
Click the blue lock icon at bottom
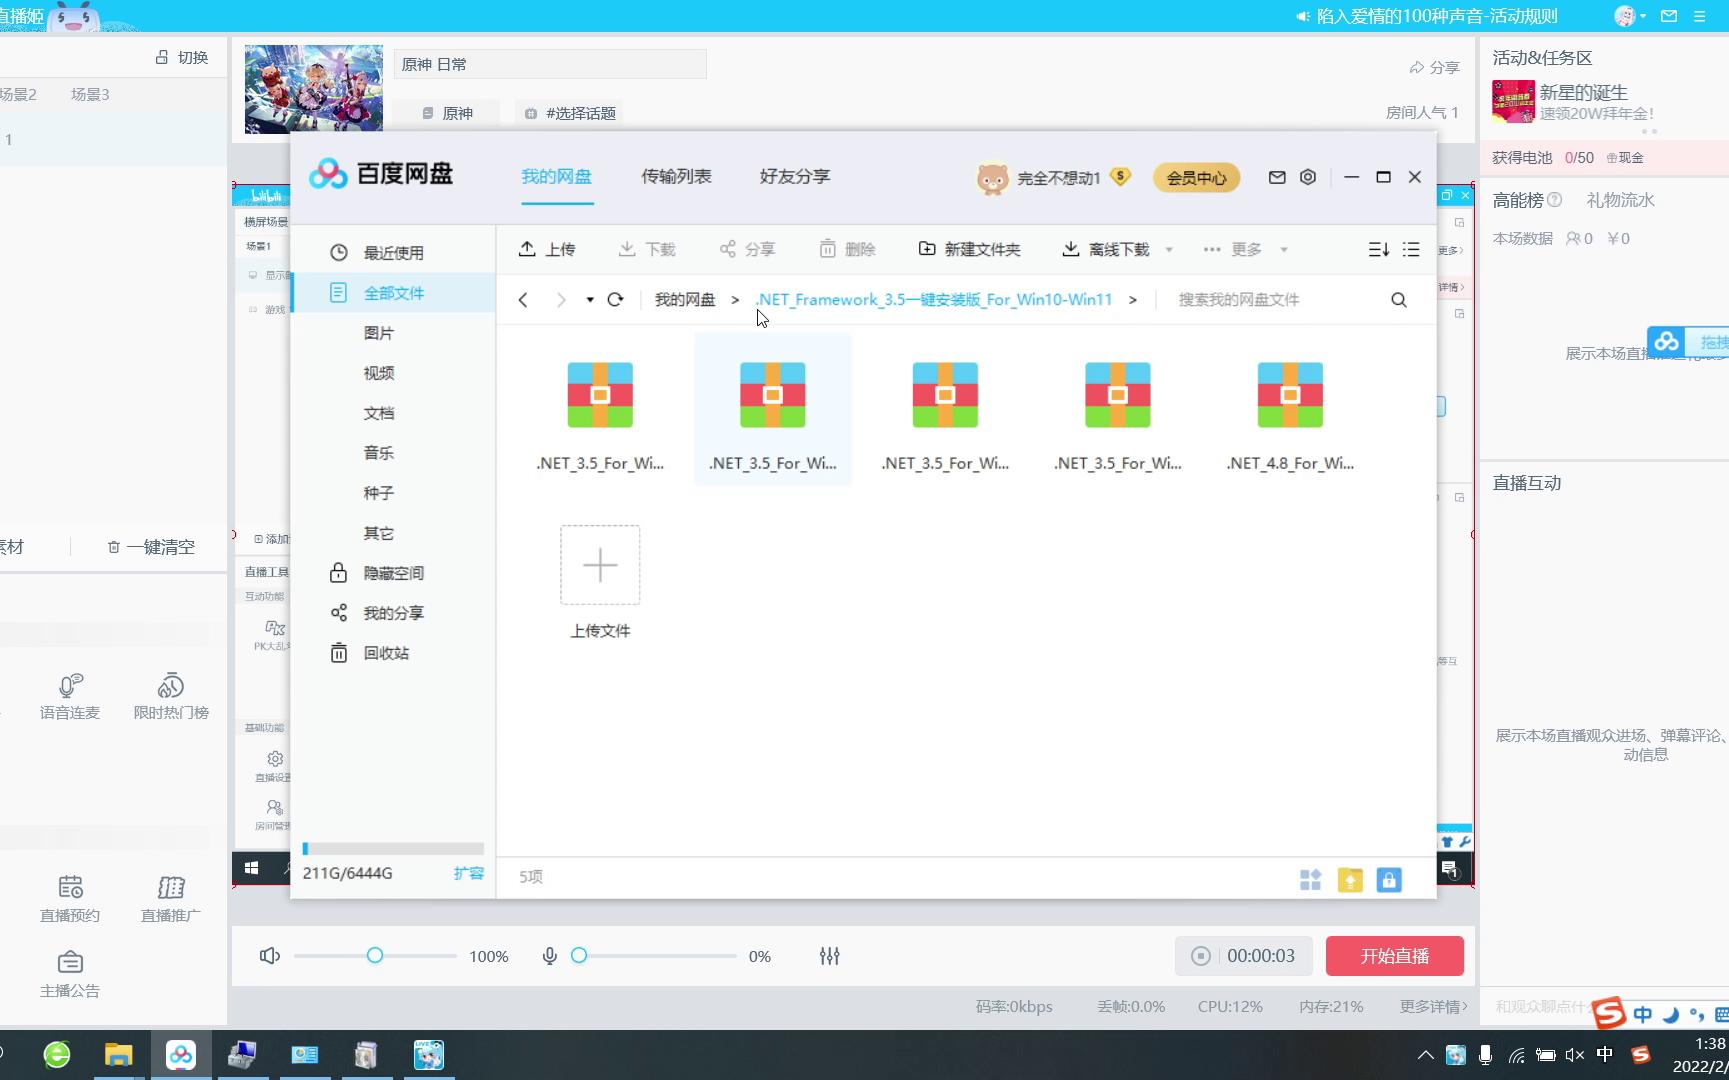(1389, 879)
